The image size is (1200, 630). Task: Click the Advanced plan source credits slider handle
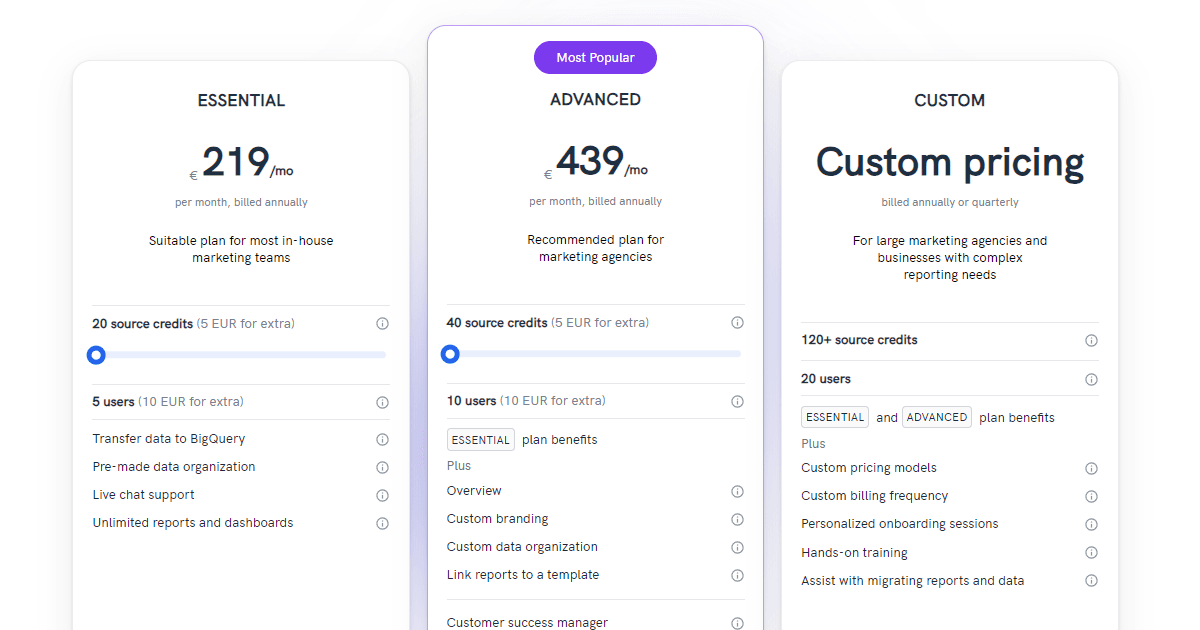click(450, 354)
